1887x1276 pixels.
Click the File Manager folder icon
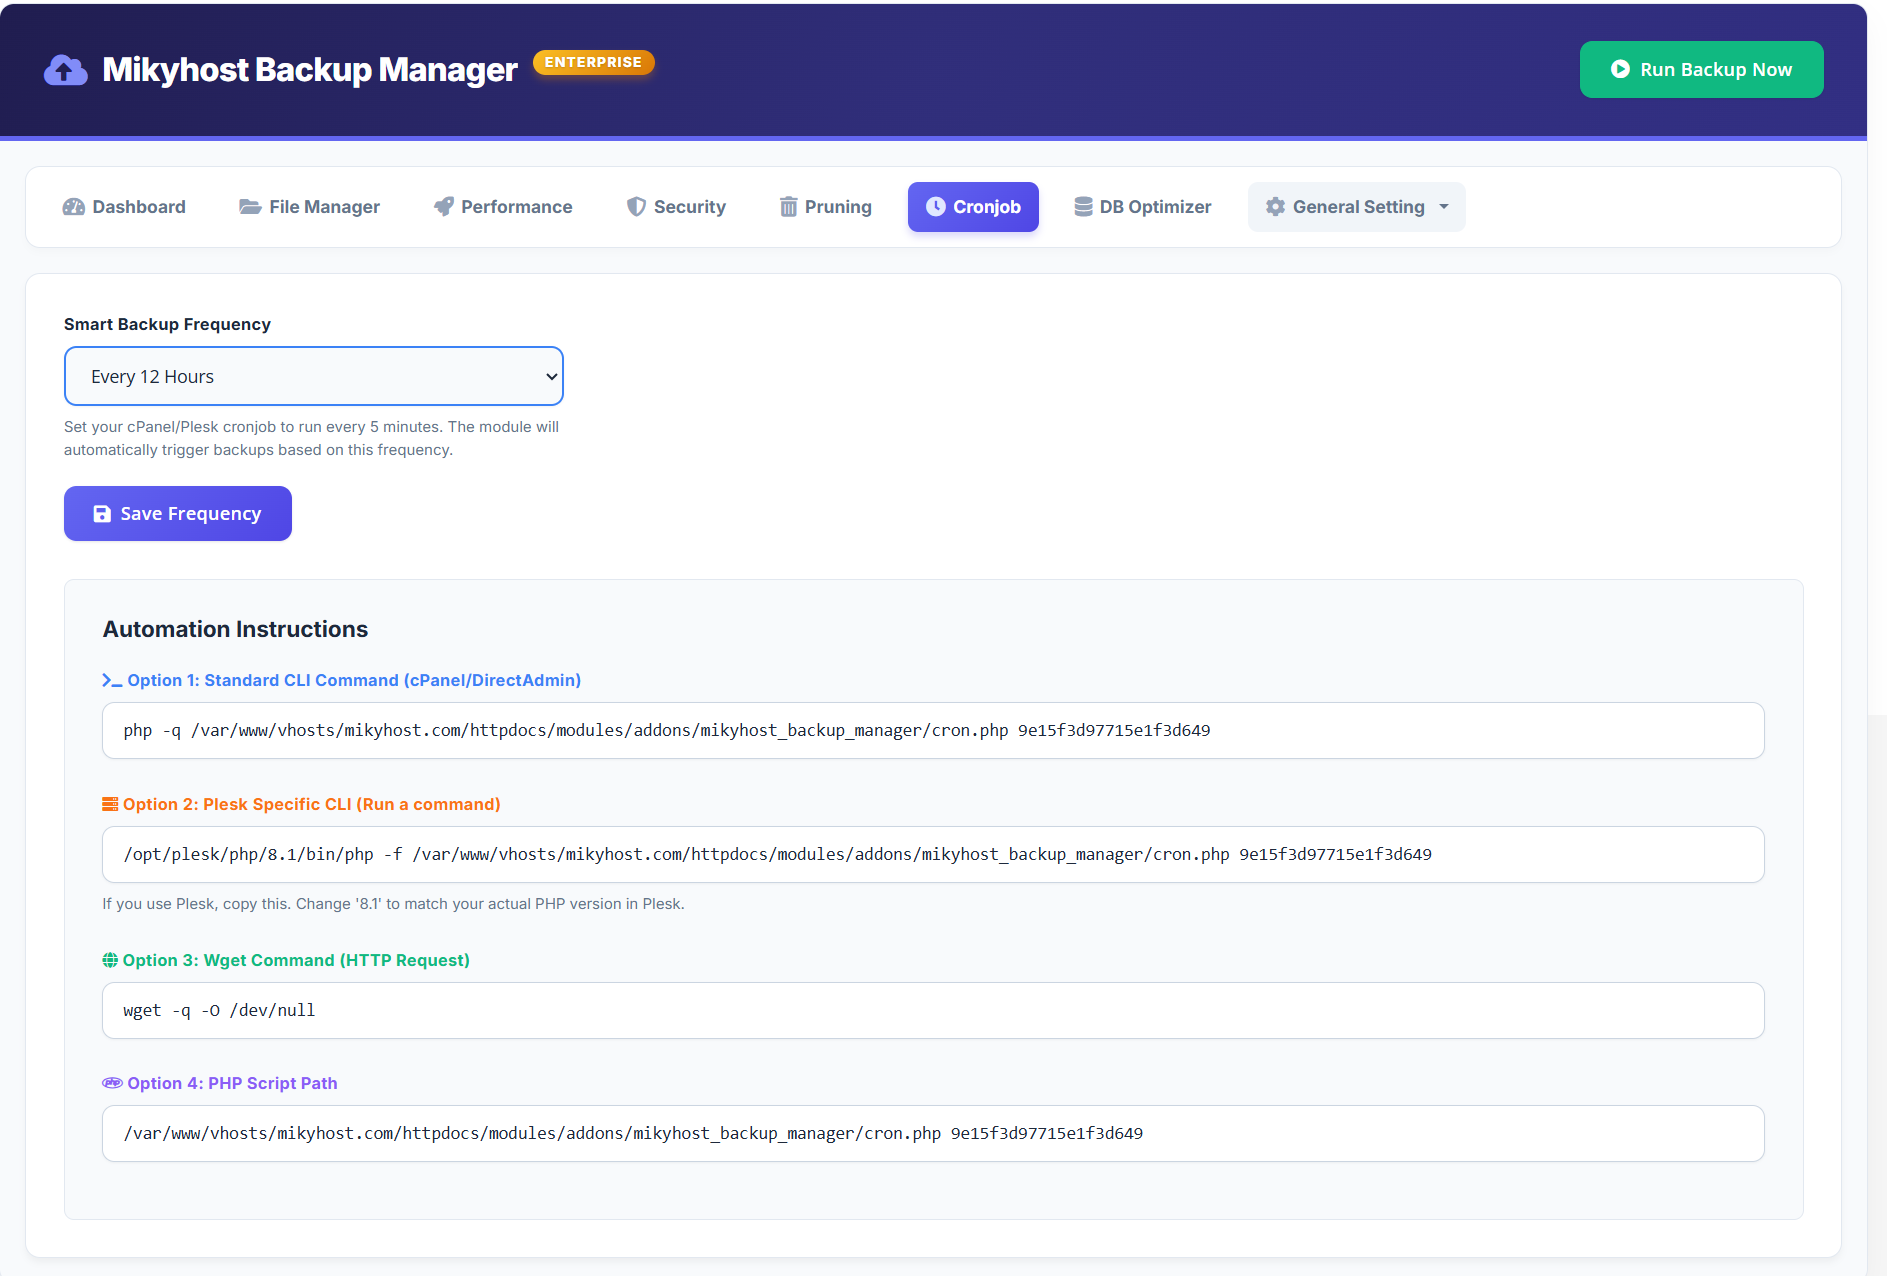click(x=250, y=207)
